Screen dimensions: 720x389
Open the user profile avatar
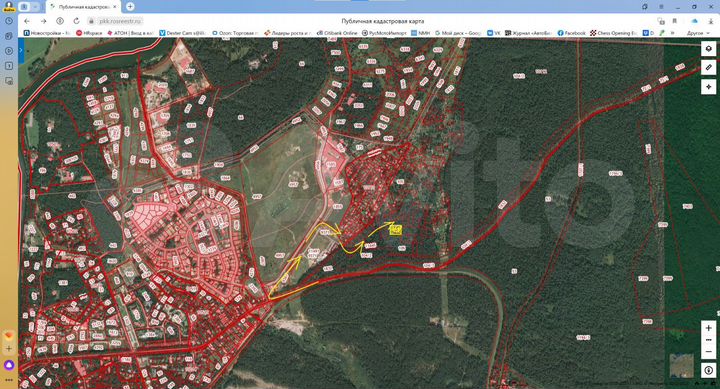[8, 6]
